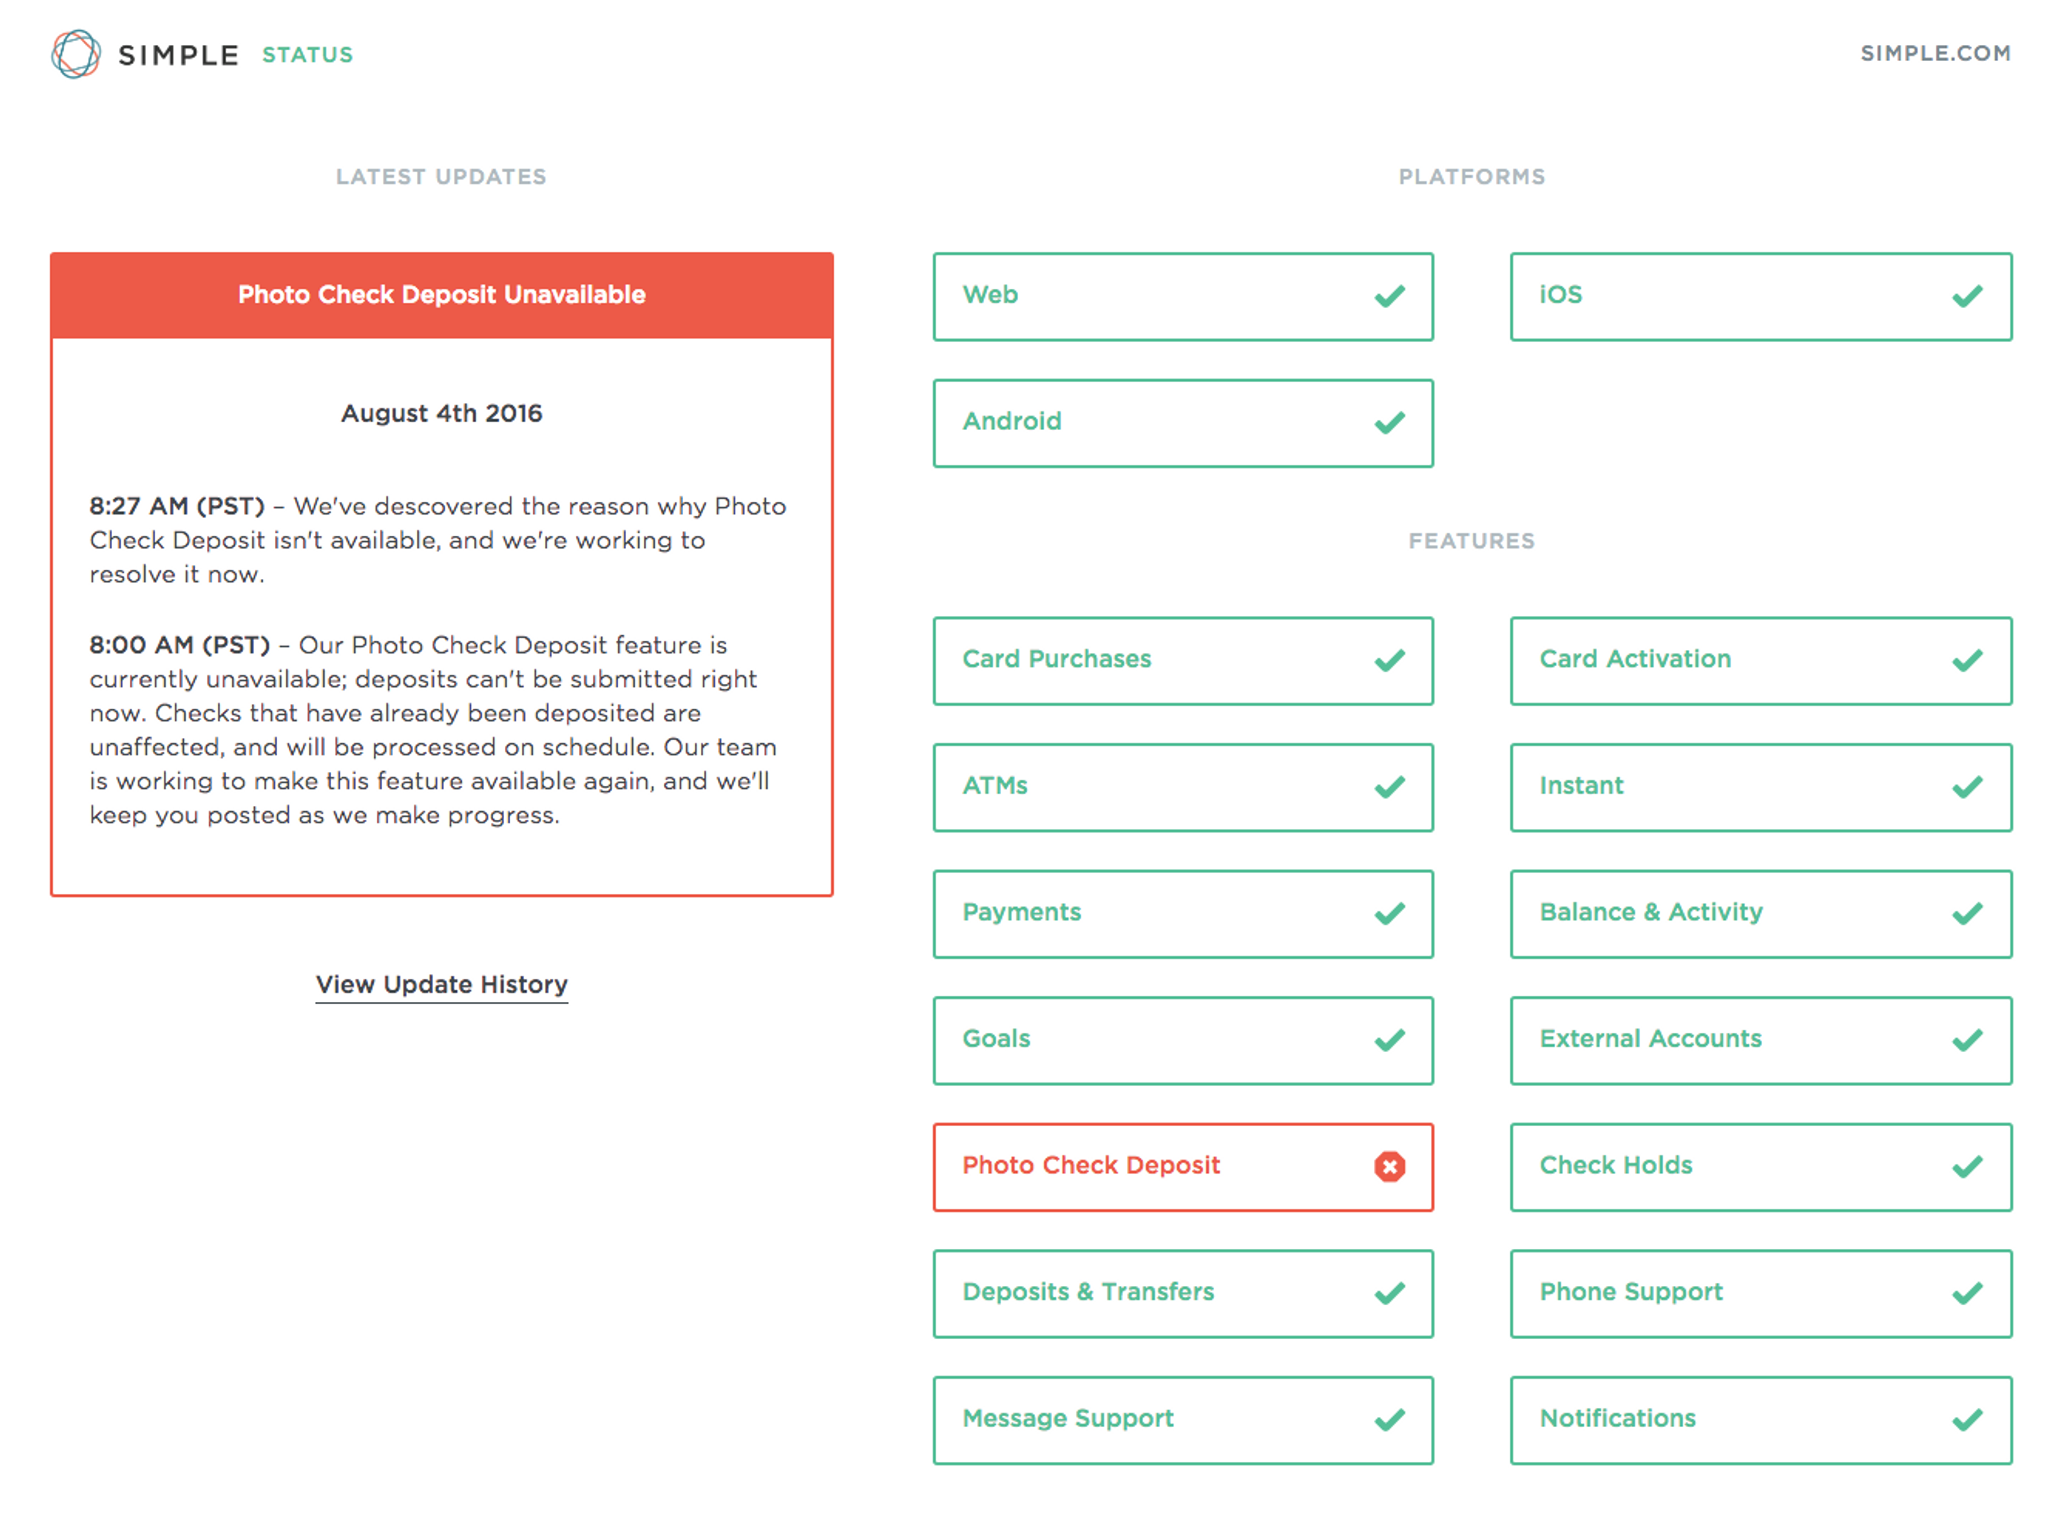2056x1517 pixels.
Task: Click the Android status checkmark icon
Action: point(1389,423)
